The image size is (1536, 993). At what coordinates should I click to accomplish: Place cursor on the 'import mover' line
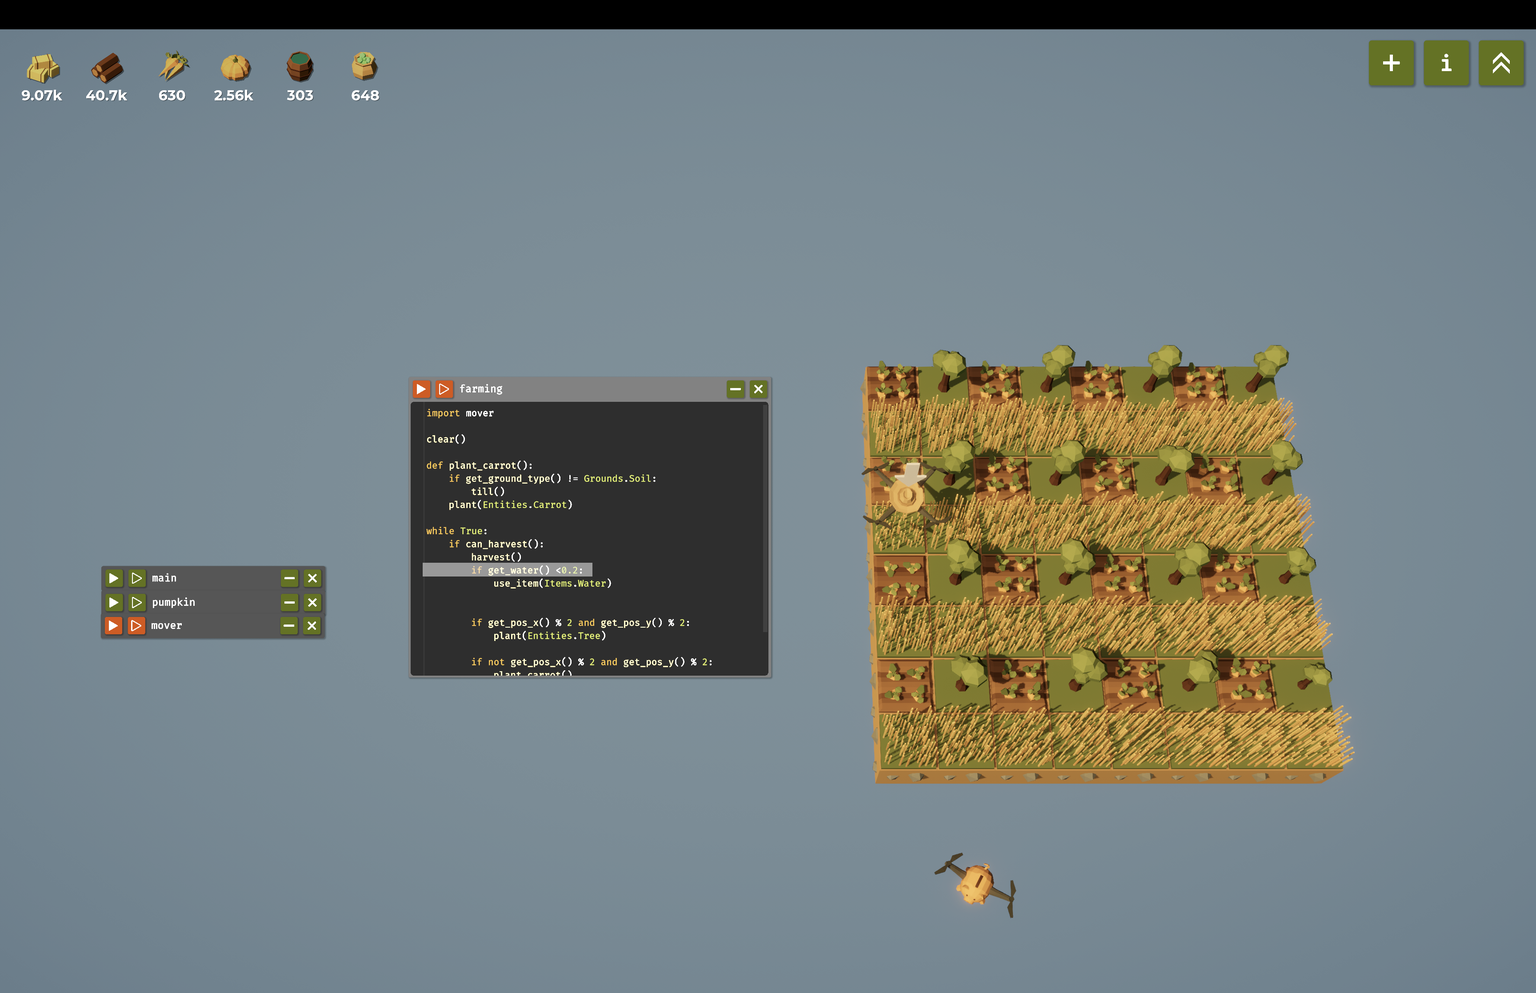point(460,413)
